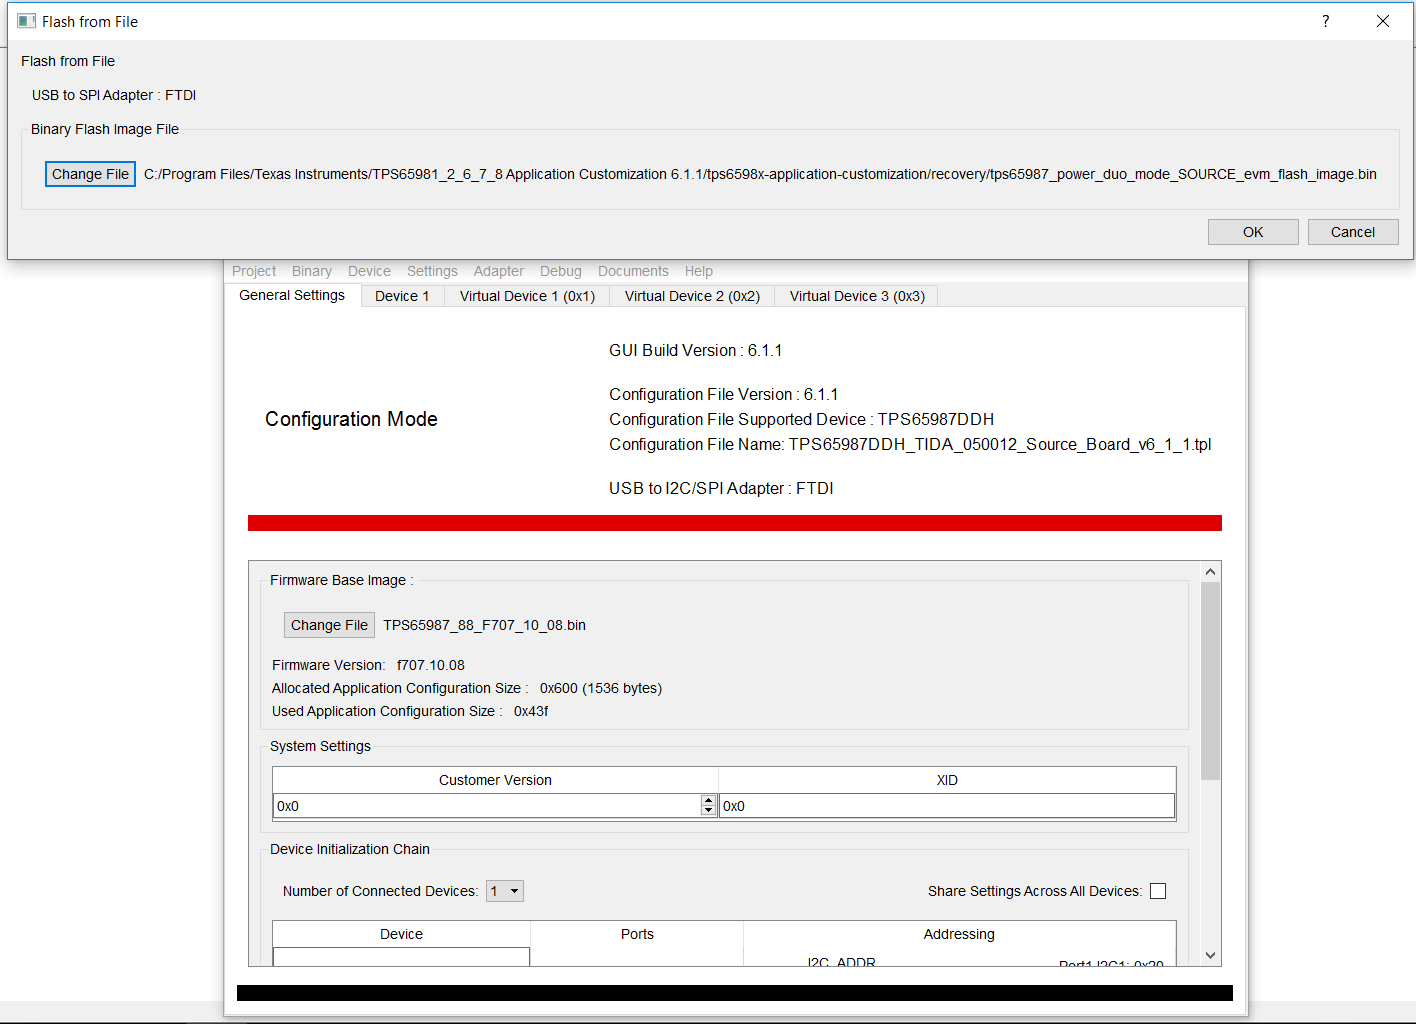Click the Flash from File title bar icon

(x=26, y=21)
